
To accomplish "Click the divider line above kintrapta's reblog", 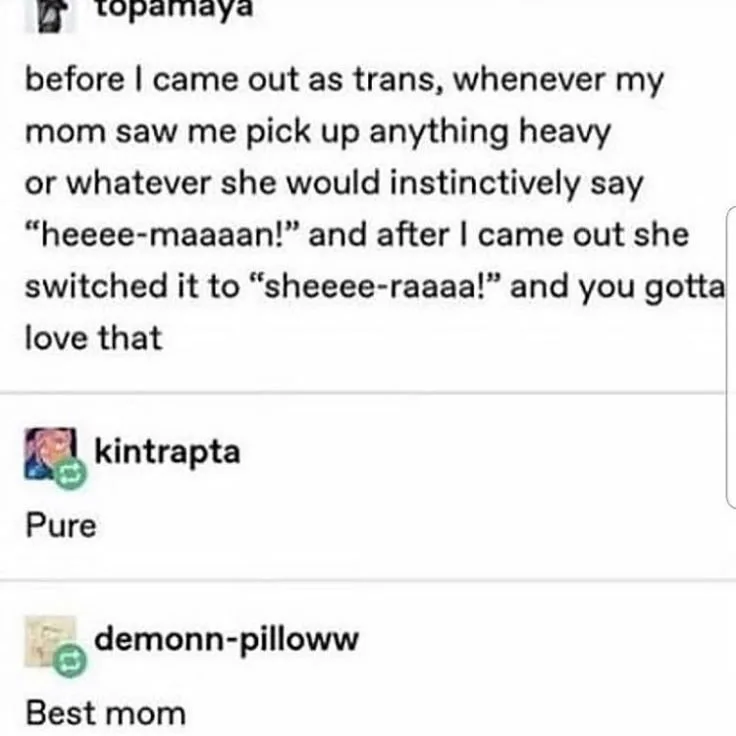I will pos(362,392).
